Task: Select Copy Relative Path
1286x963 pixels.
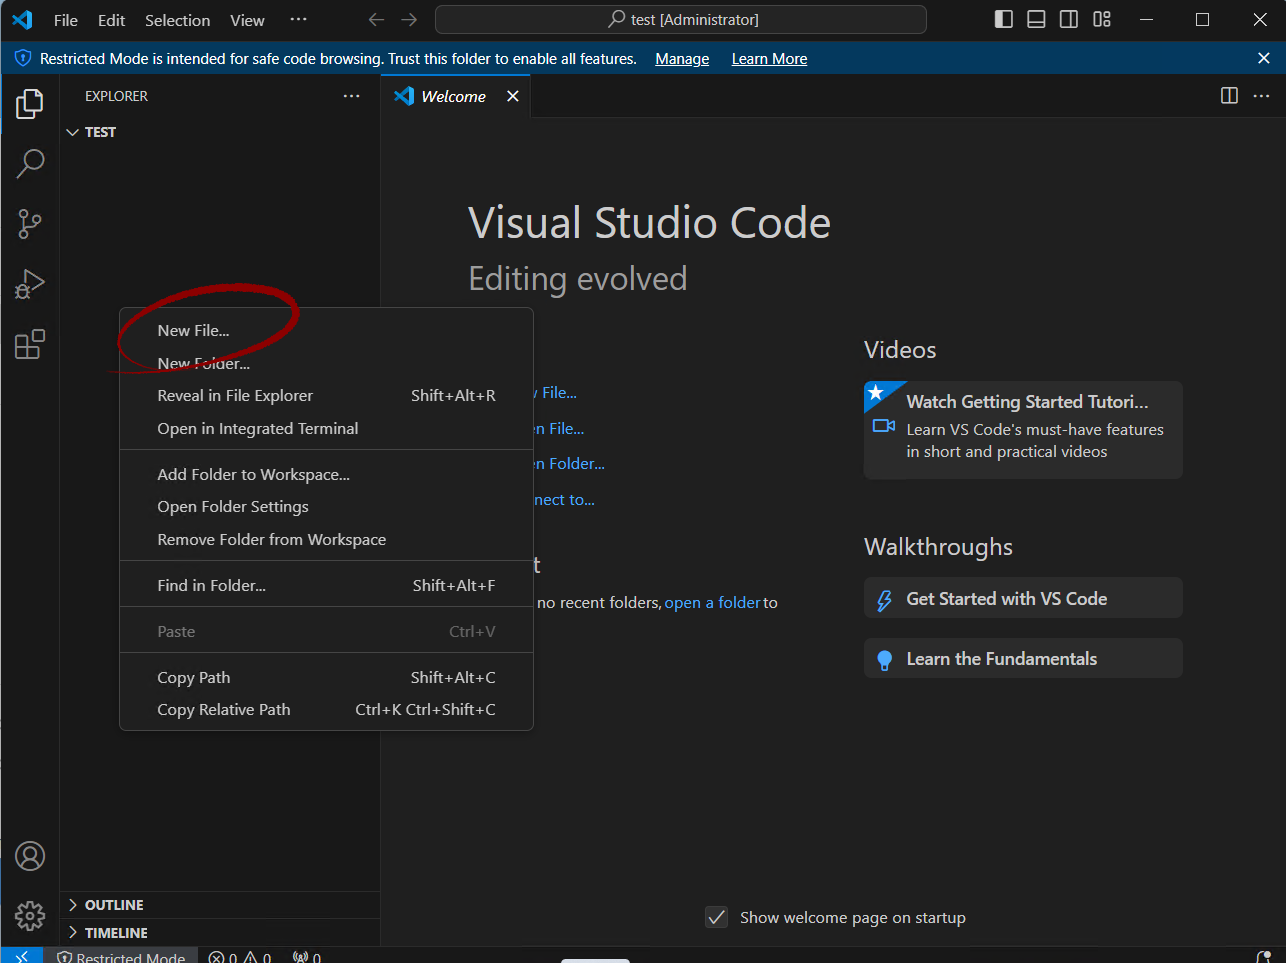Action: (x=326, y=710)
